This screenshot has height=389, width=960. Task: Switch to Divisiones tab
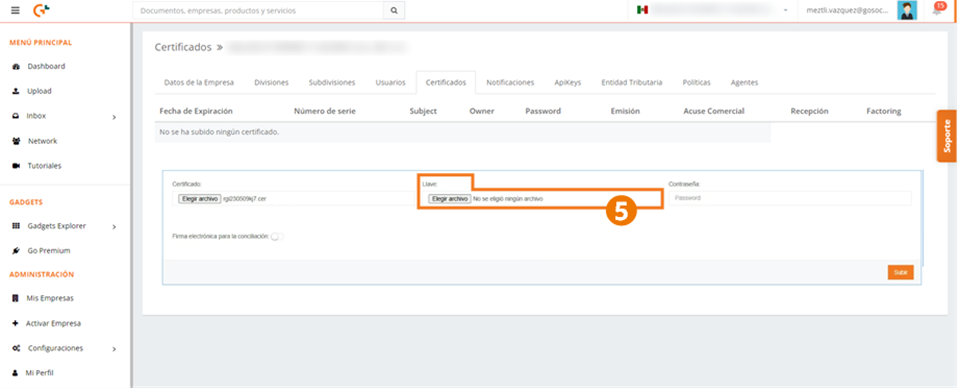(x=271, y=83)
